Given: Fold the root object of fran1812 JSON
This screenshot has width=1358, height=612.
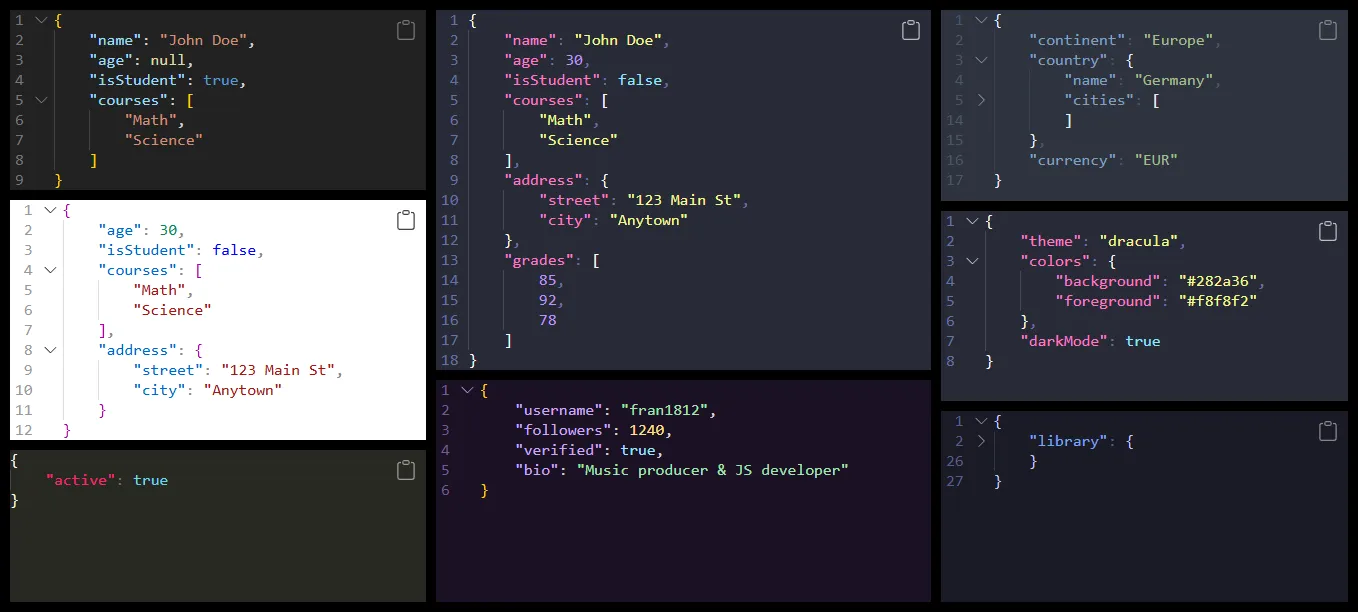Looking at the screenshot, I should click(466, 390).
